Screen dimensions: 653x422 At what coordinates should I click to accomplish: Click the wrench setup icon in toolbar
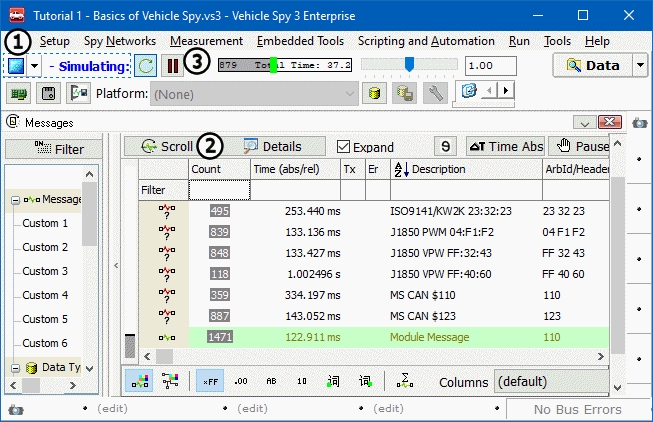point(435,93)
